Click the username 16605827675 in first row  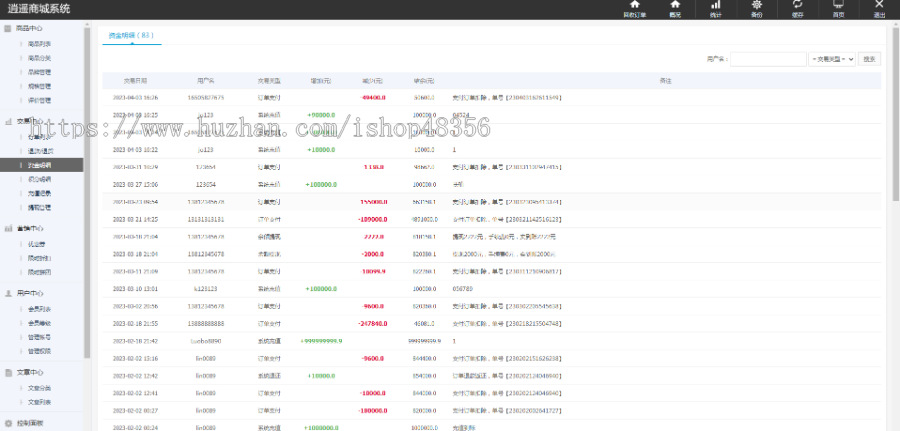click(205, 98)
